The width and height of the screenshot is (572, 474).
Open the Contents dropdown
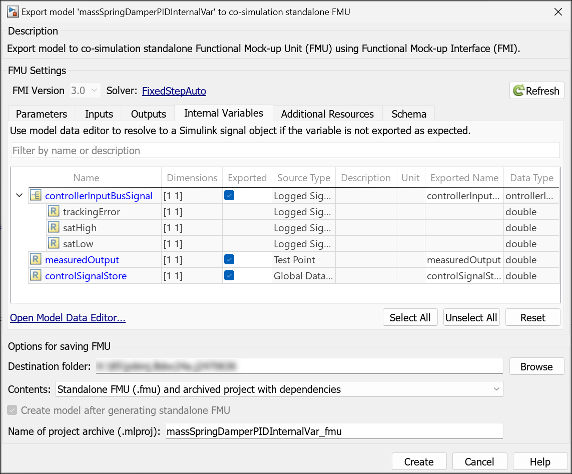point(279,389)
